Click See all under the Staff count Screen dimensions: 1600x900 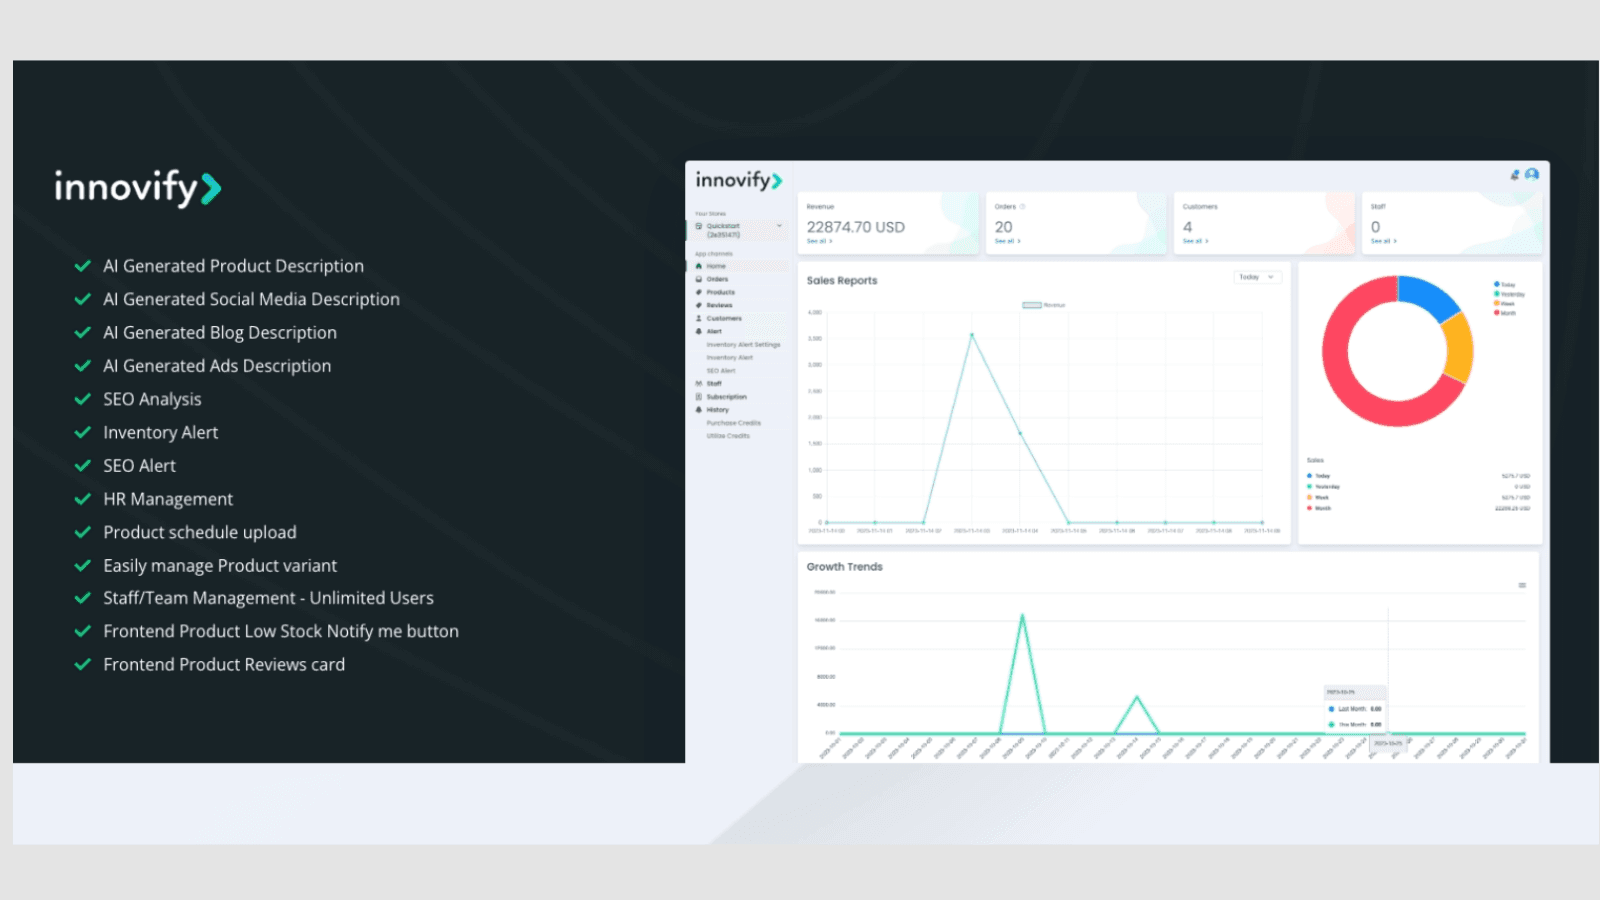tap(1383, 240)
